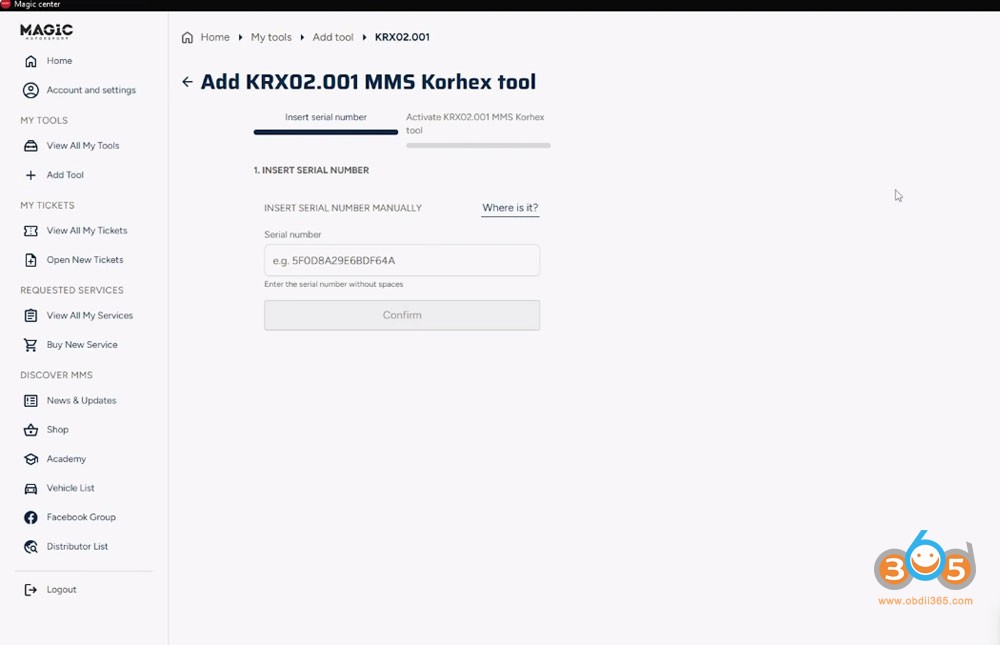1000x645 pixels.
Task: Select Buy New Service in sidebar
Action: pyautogui.click(x=82, y=345)
